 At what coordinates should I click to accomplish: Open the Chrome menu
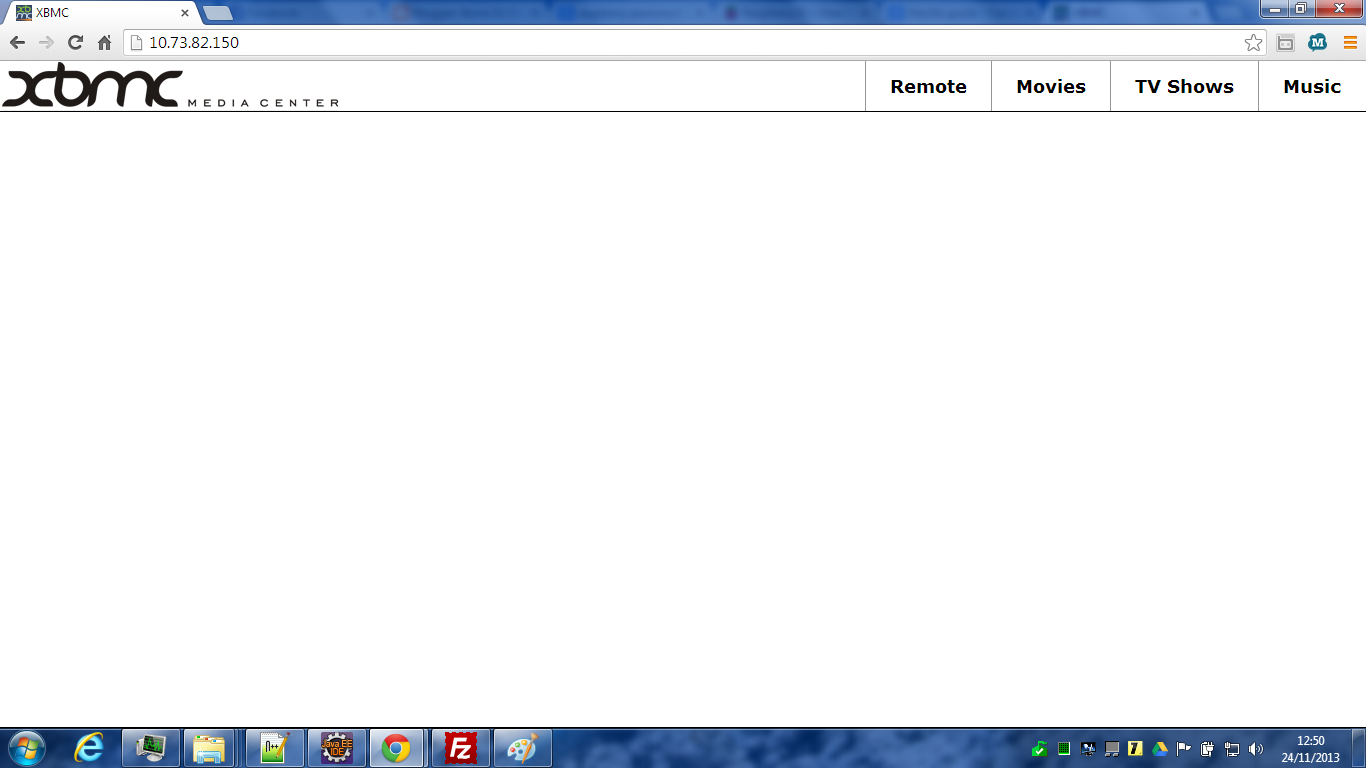[x=1350, y=42]
